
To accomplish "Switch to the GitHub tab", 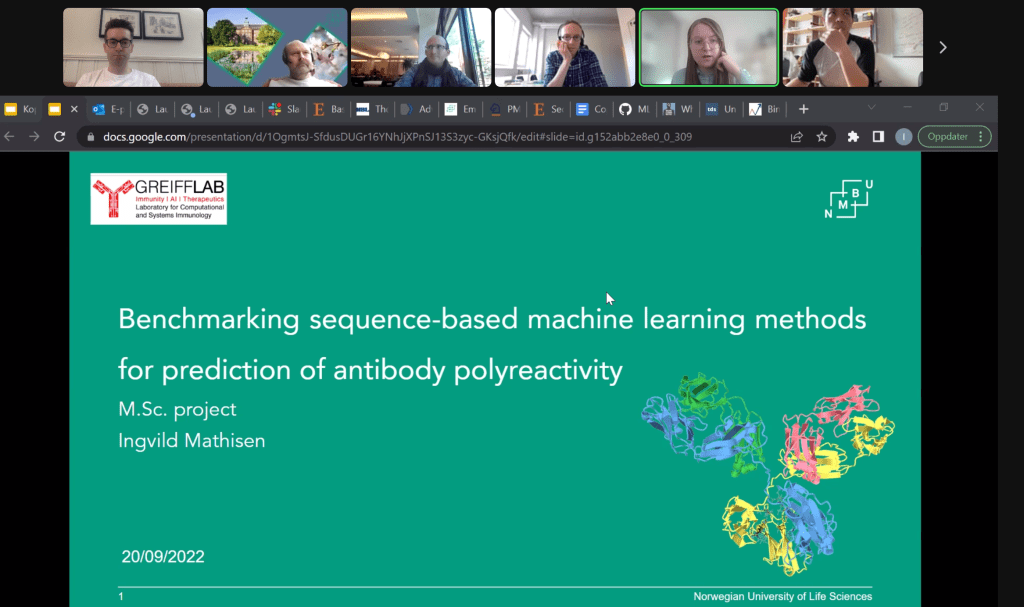I will 634,109.
